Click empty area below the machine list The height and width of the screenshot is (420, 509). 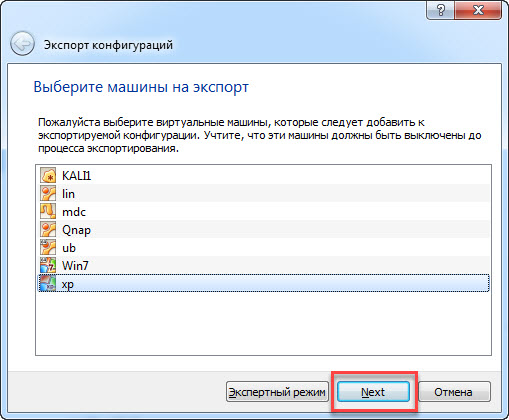263,323
